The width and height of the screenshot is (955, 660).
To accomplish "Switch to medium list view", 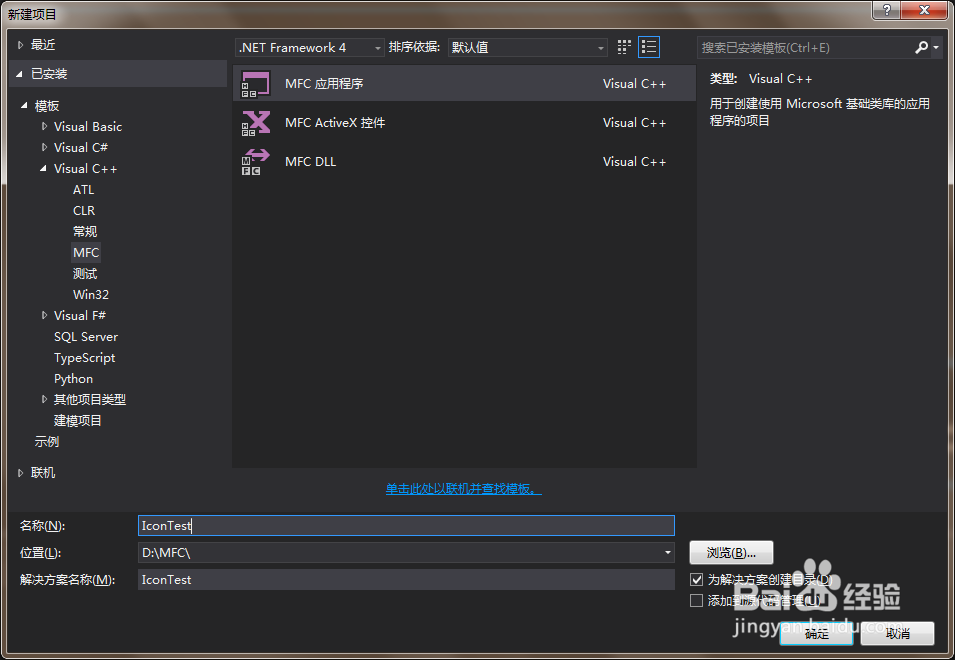I will tap(649, 47).
